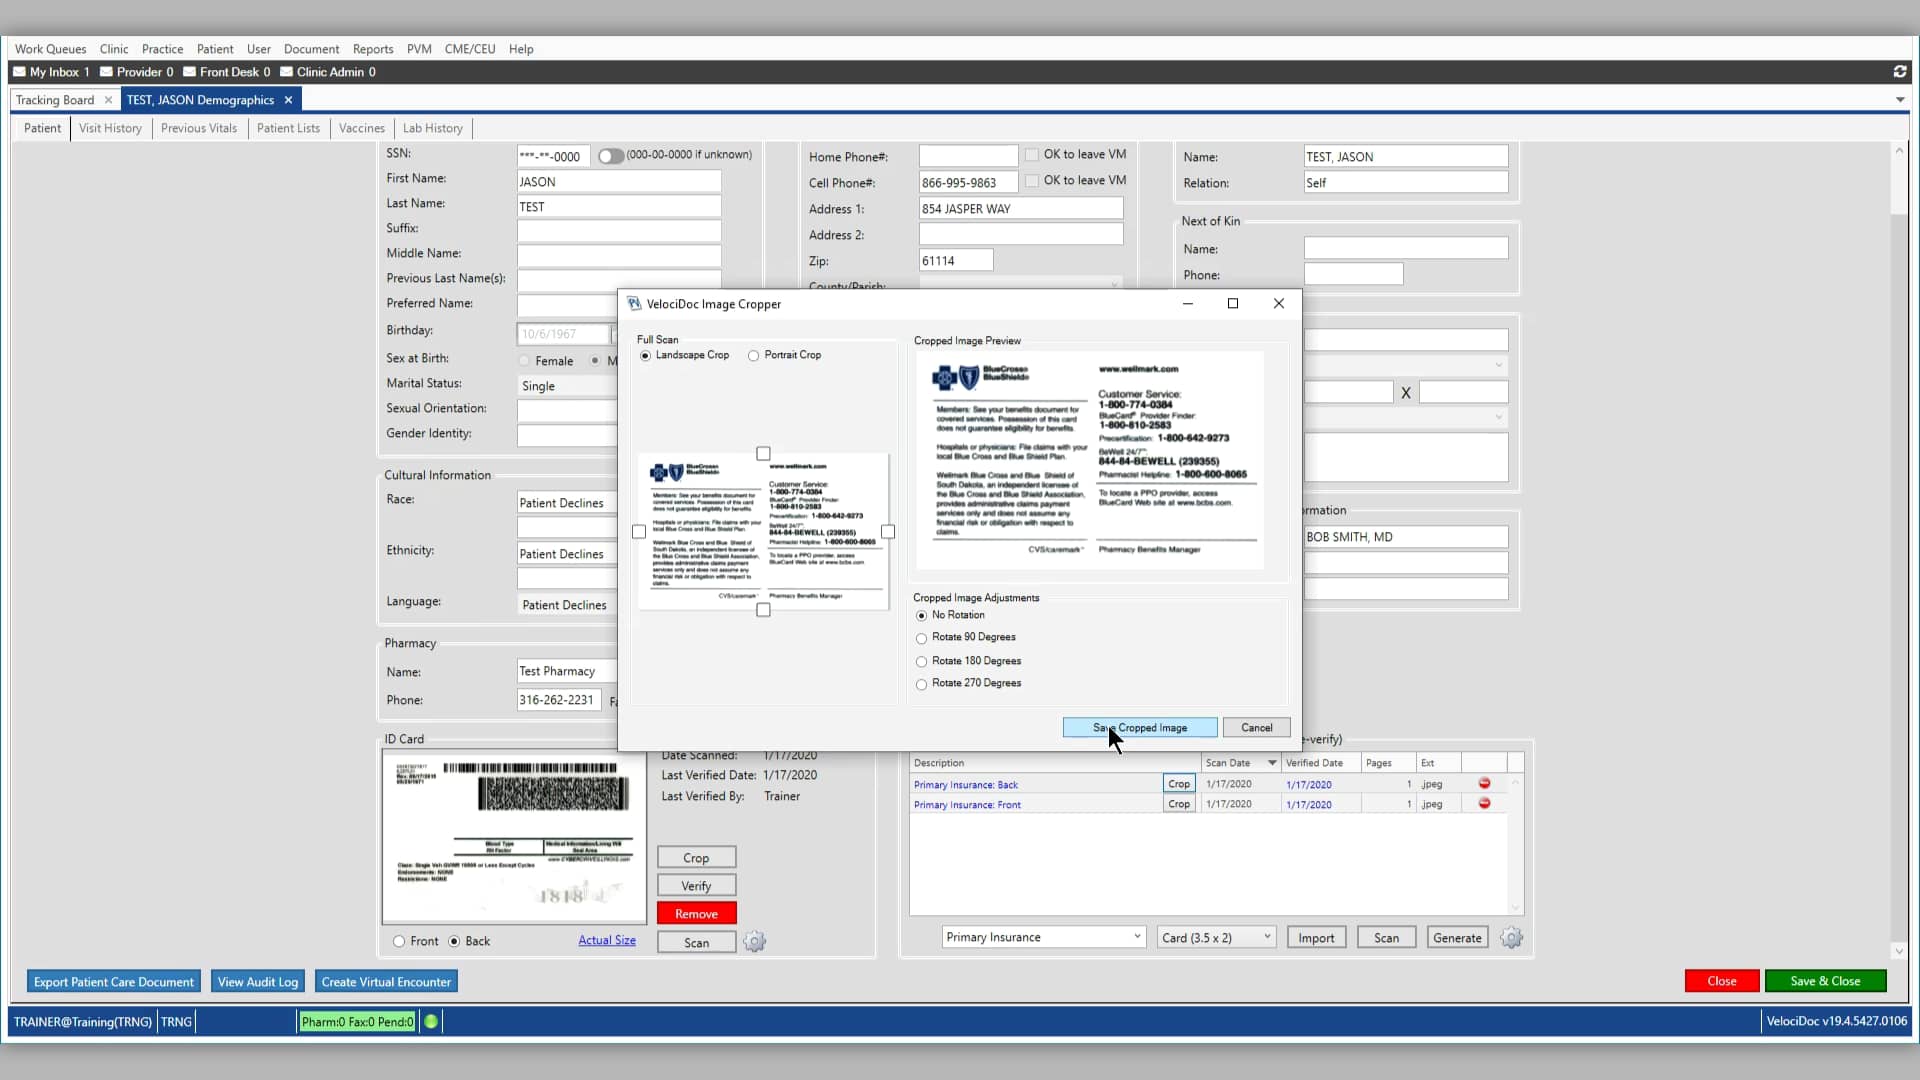Click the Front Desk envelope icon
Image resolution: width=1920 pixels, height=1080 pixels.
[x=189, y=71]
